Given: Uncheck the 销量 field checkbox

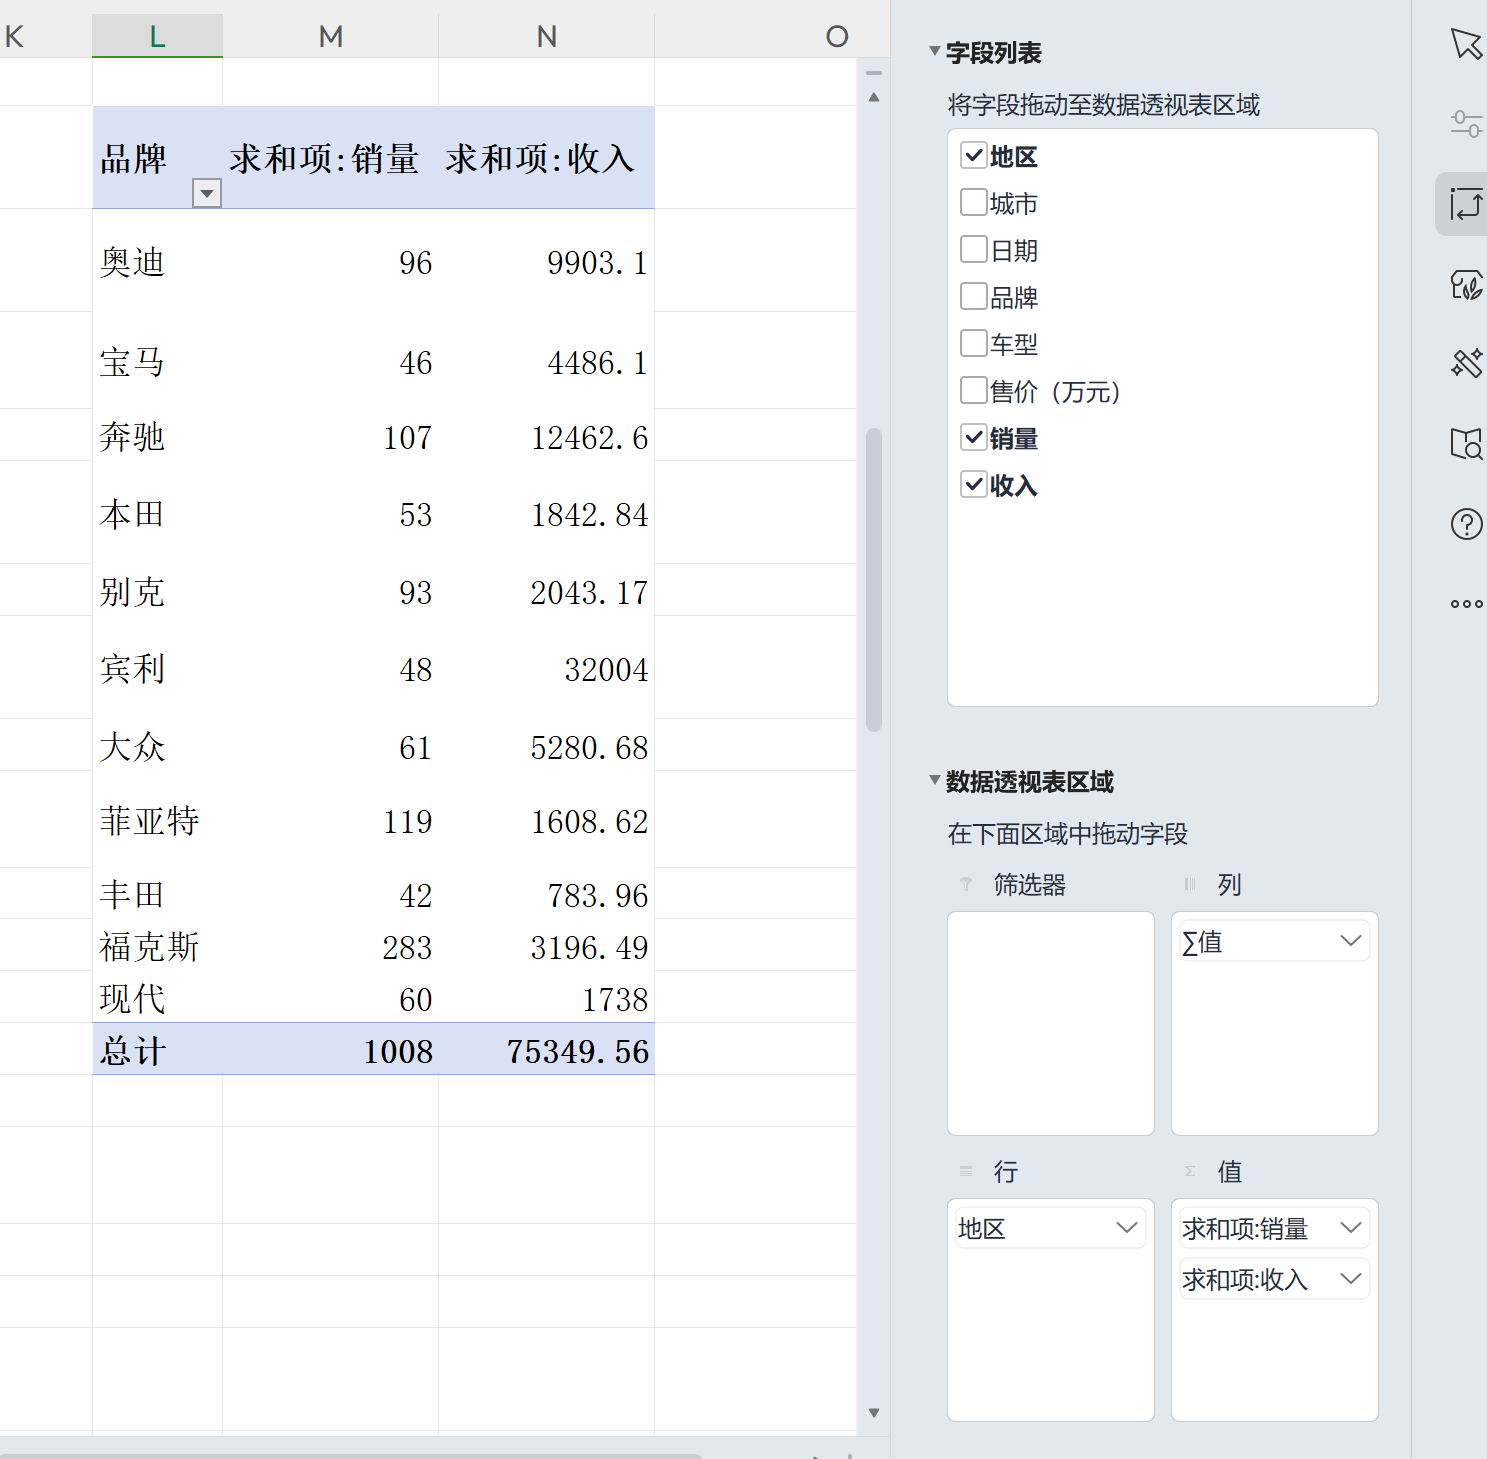Looking at the screenshot, I should point(974,437).
